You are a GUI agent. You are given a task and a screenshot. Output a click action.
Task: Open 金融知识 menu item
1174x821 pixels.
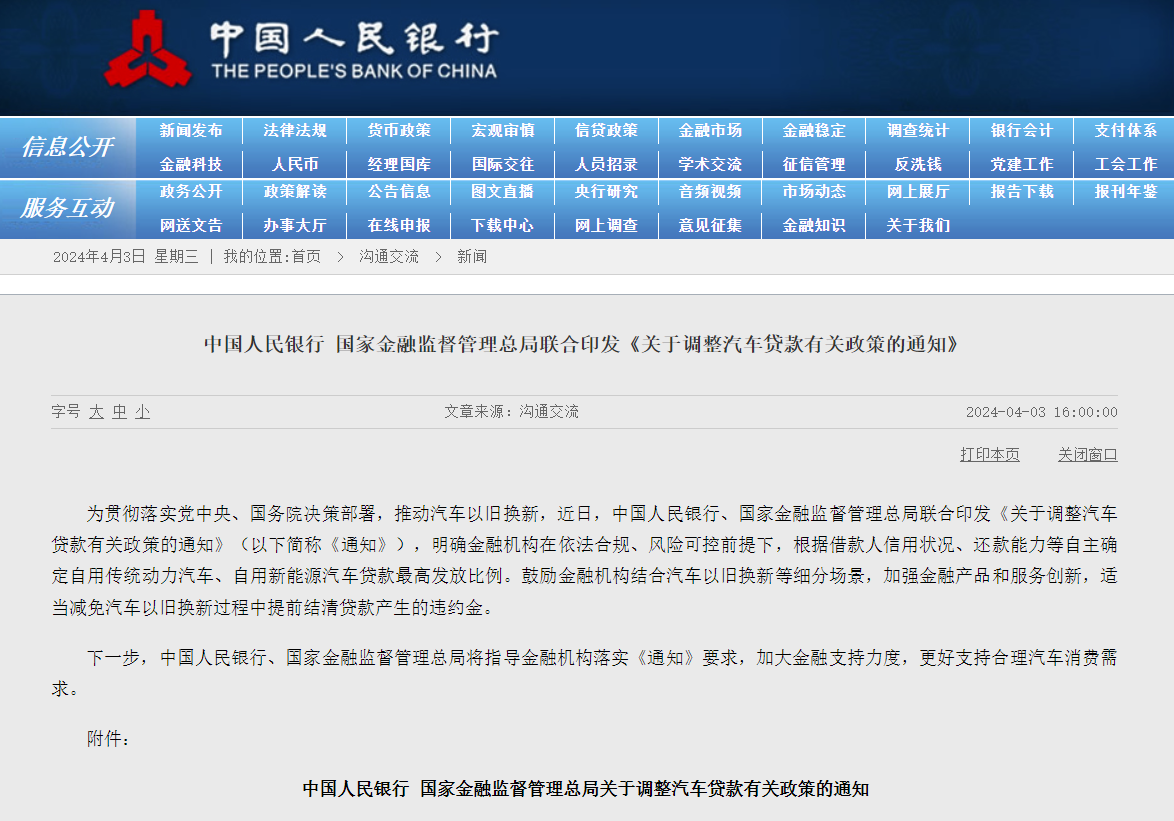pos(814,225)
